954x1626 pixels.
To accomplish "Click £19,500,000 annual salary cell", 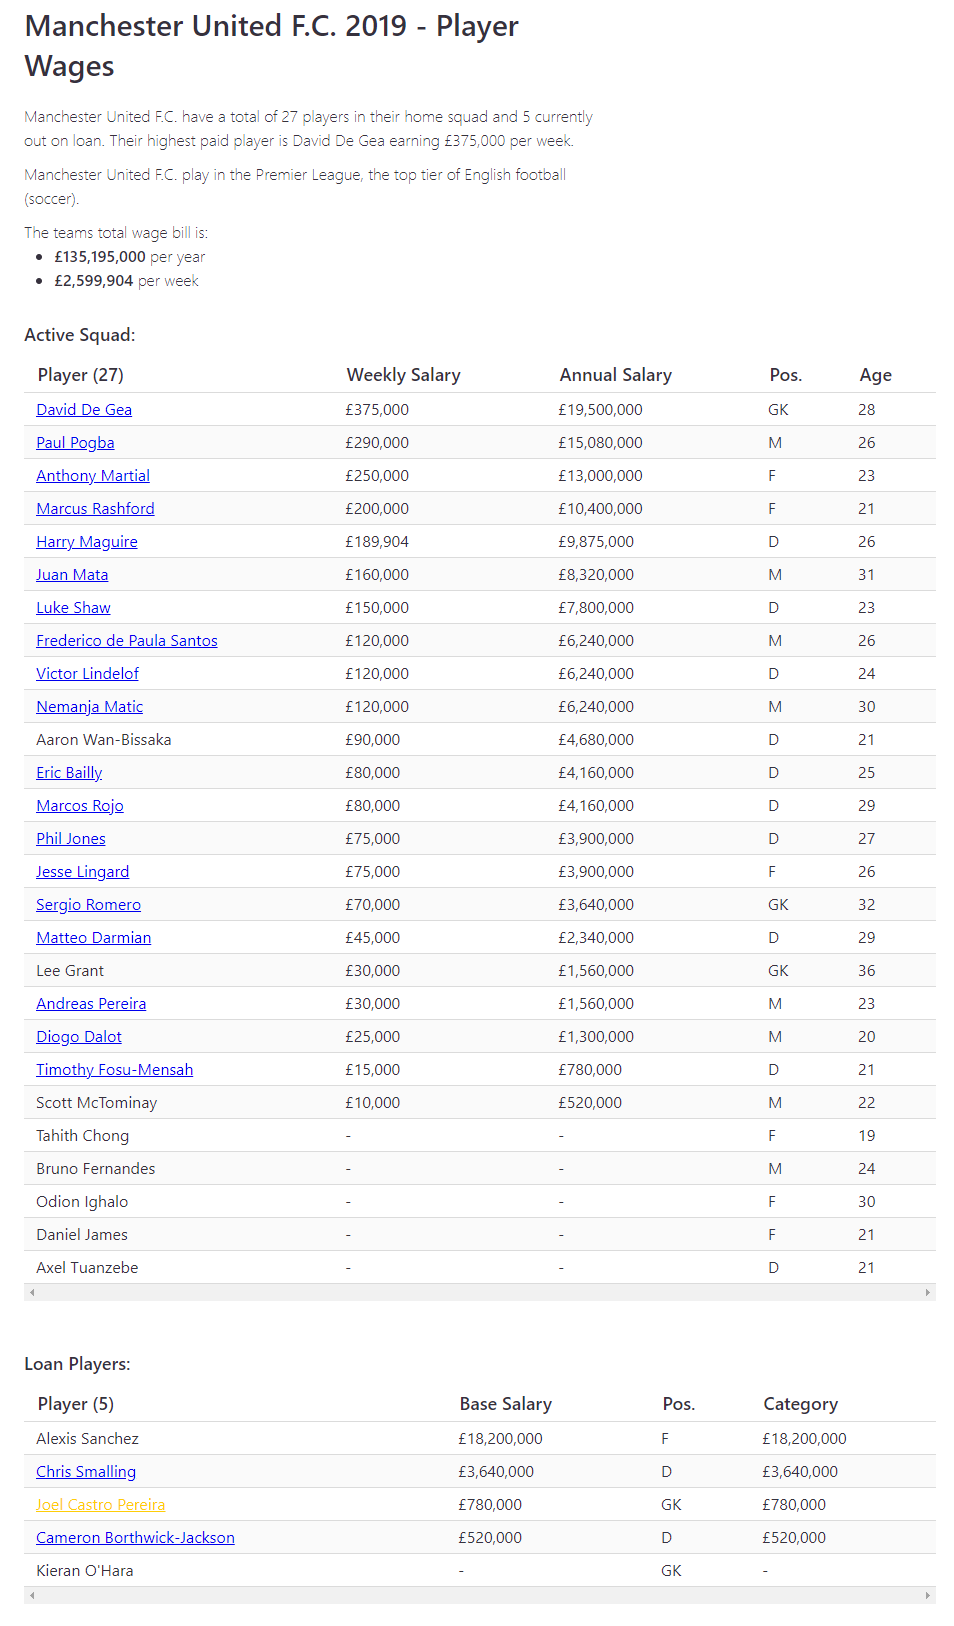I will point(600,409).
